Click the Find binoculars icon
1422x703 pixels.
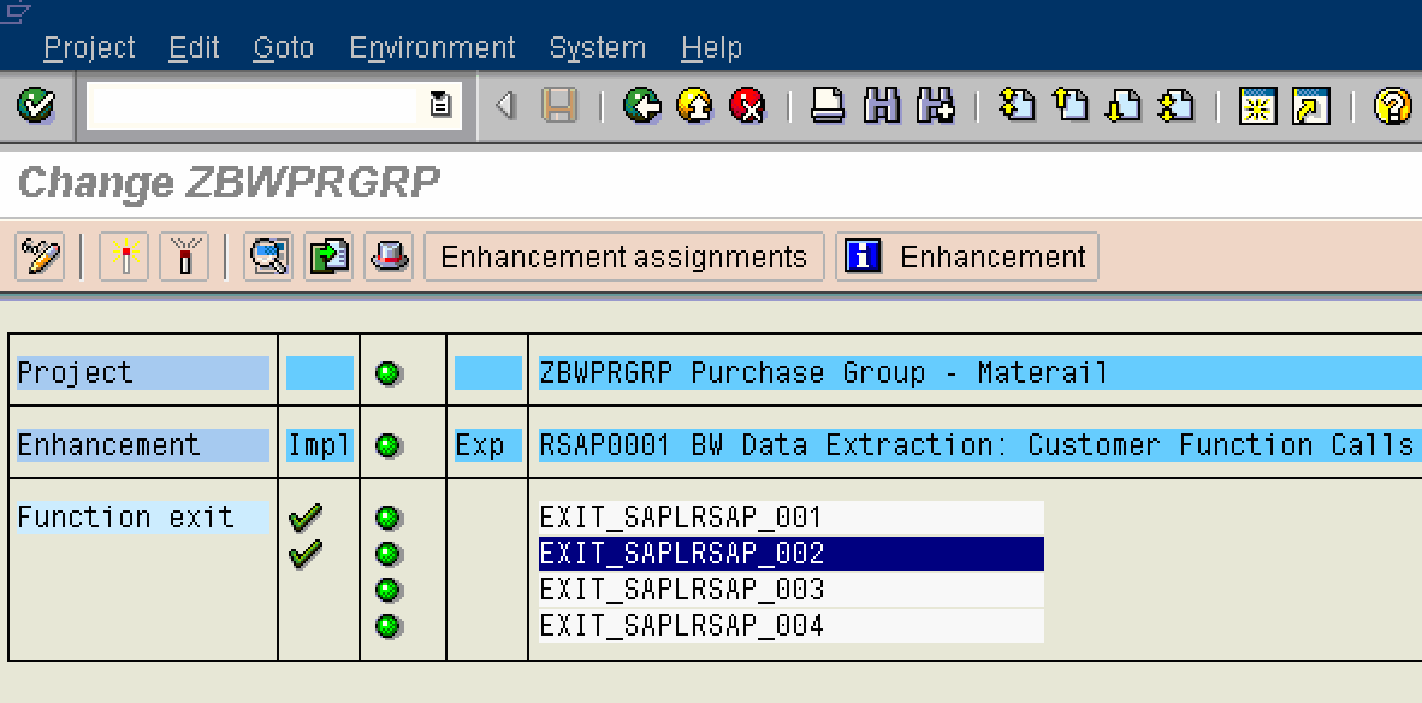(881, 106)
